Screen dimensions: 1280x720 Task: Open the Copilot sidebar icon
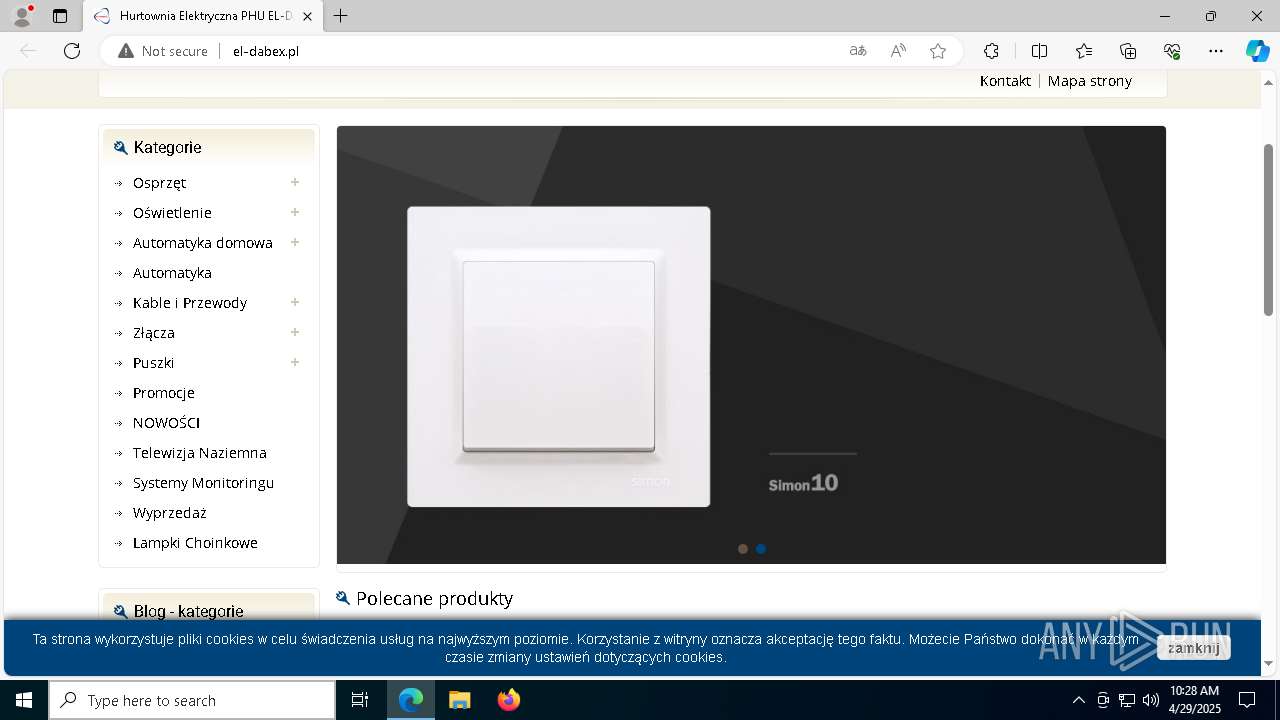pos(1257,51)
